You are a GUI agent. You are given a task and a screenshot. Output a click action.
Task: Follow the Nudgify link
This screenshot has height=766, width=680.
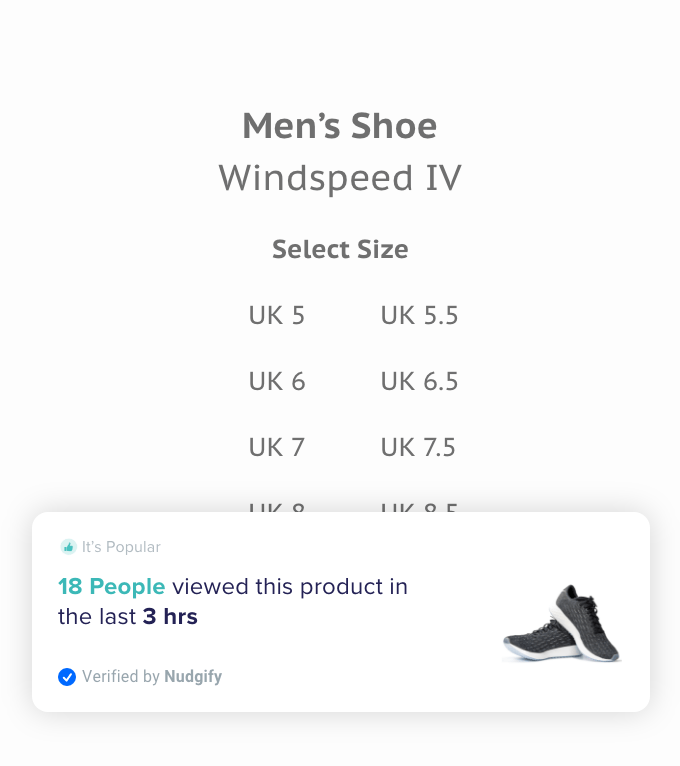[x=193, y=677]
